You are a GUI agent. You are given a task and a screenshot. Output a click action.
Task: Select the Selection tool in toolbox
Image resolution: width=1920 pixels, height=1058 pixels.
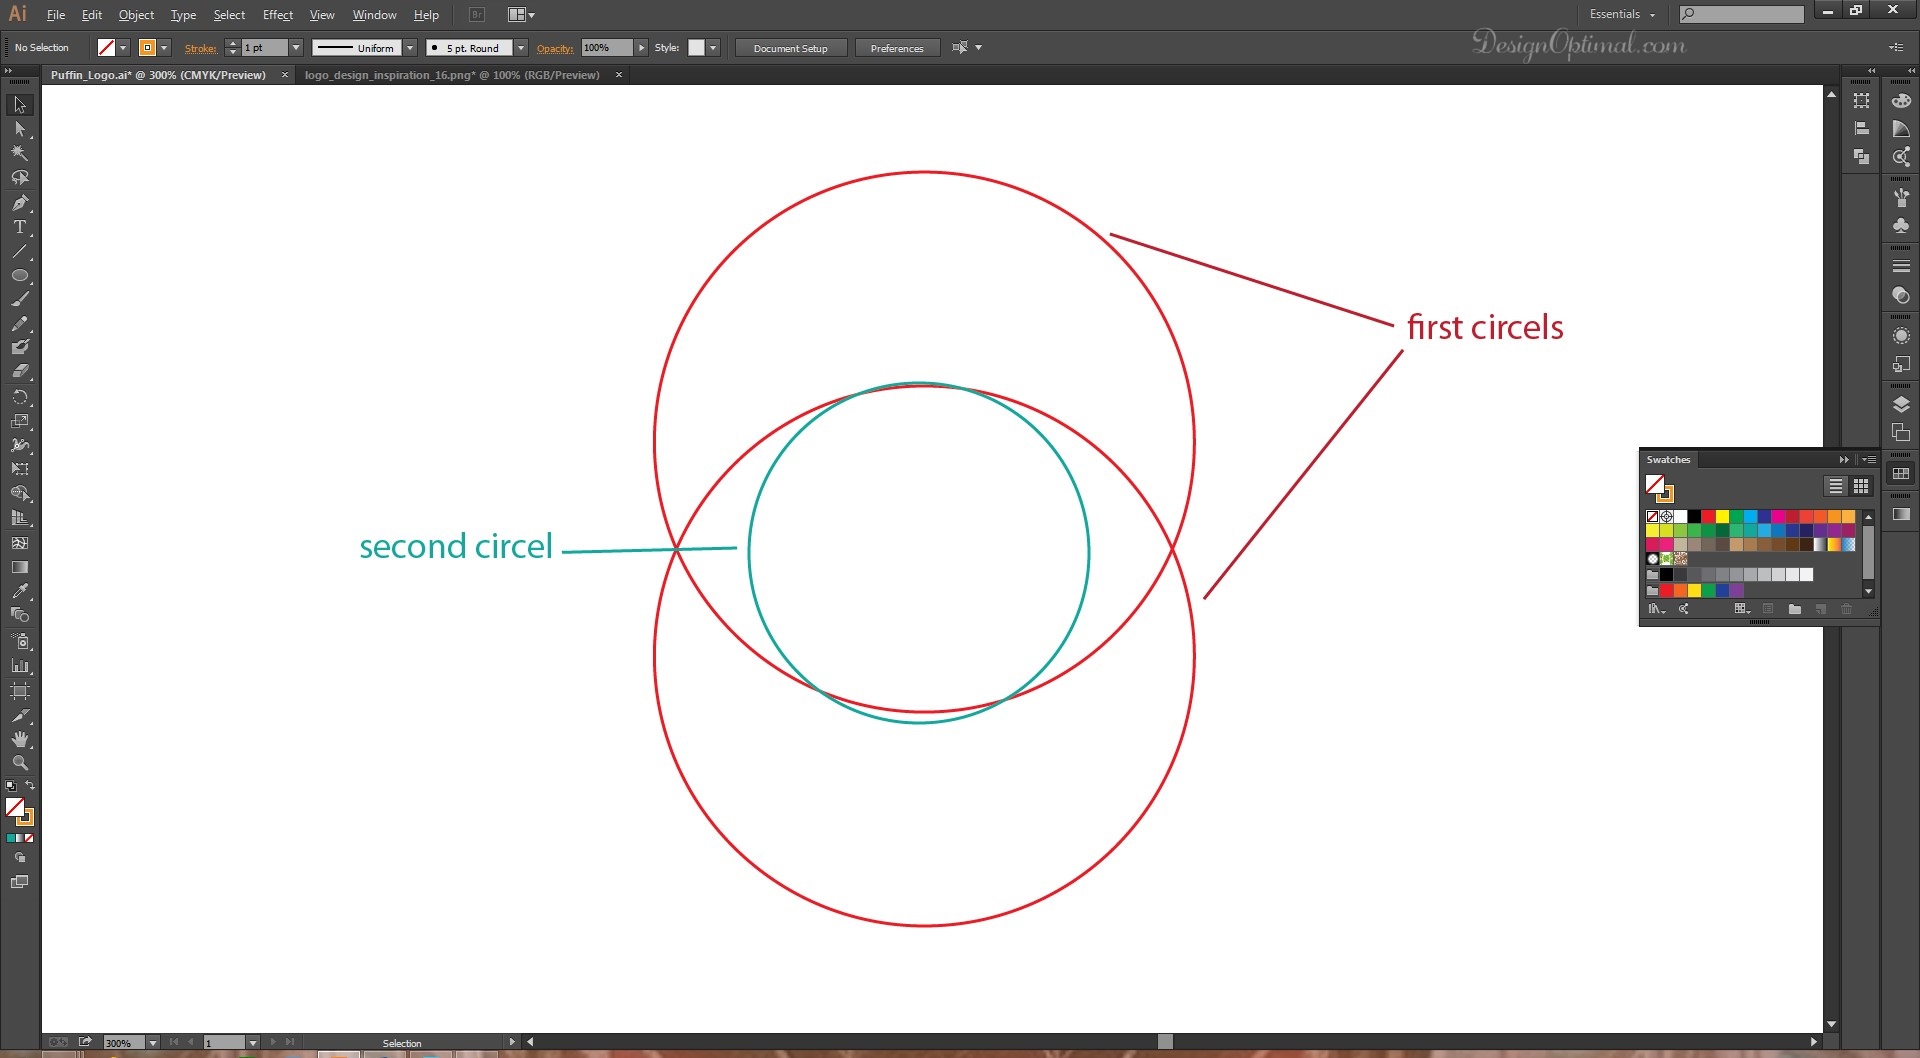tap(20, 105)
